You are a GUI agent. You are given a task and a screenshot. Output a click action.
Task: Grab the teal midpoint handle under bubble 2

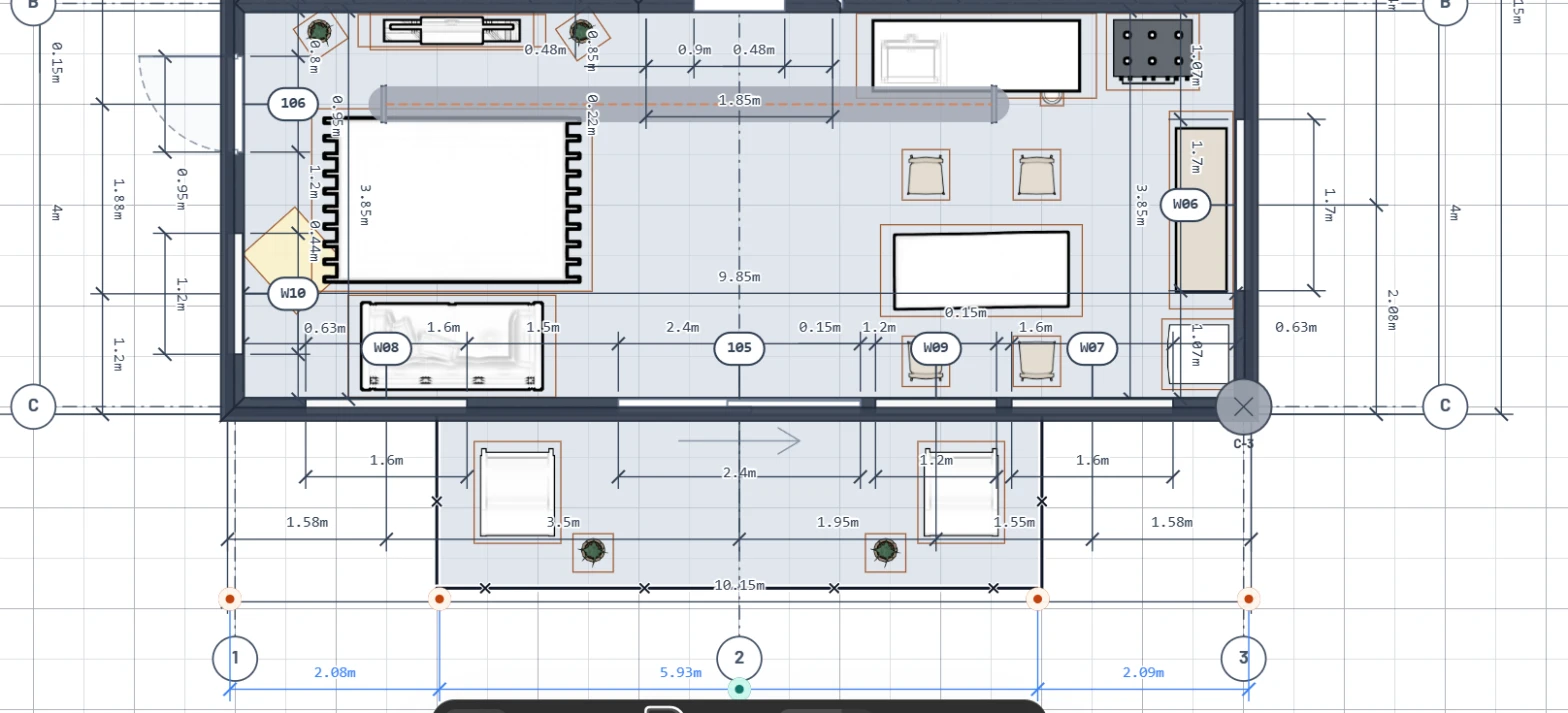coord(739,688)
